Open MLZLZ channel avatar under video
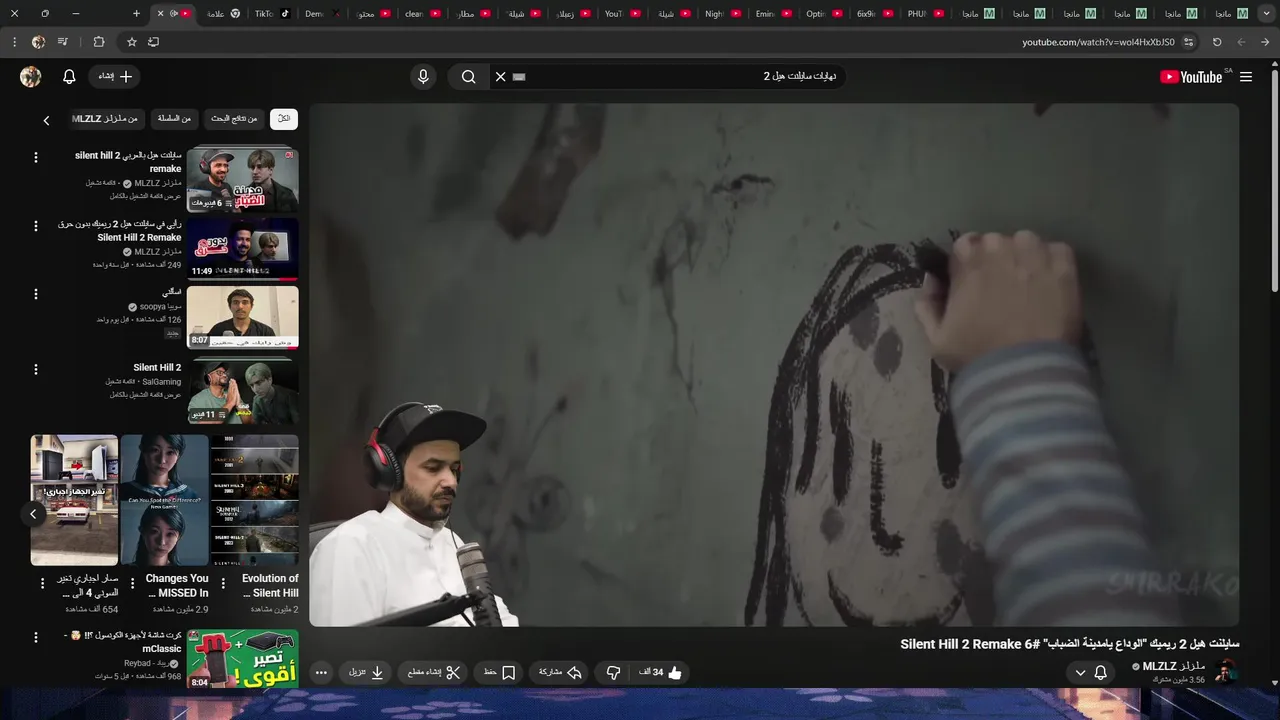Viewport: 1280px width, 720px height. click(1225, 672)
